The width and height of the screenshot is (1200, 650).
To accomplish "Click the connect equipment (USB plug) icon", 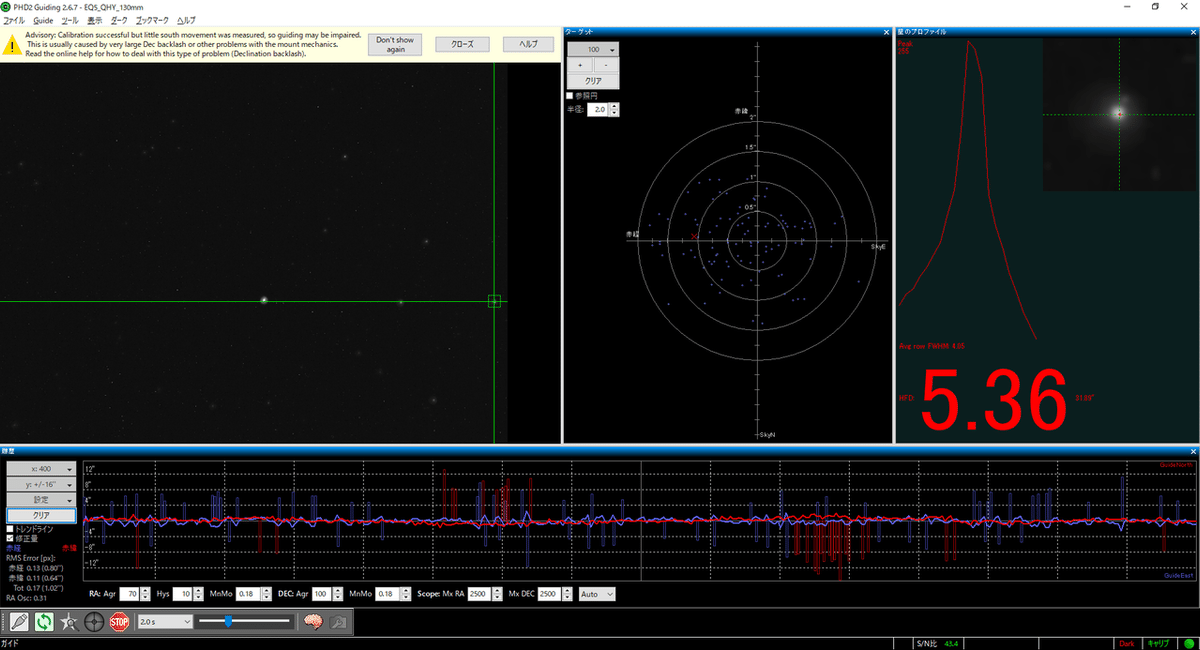I will [x=18, y=621].
